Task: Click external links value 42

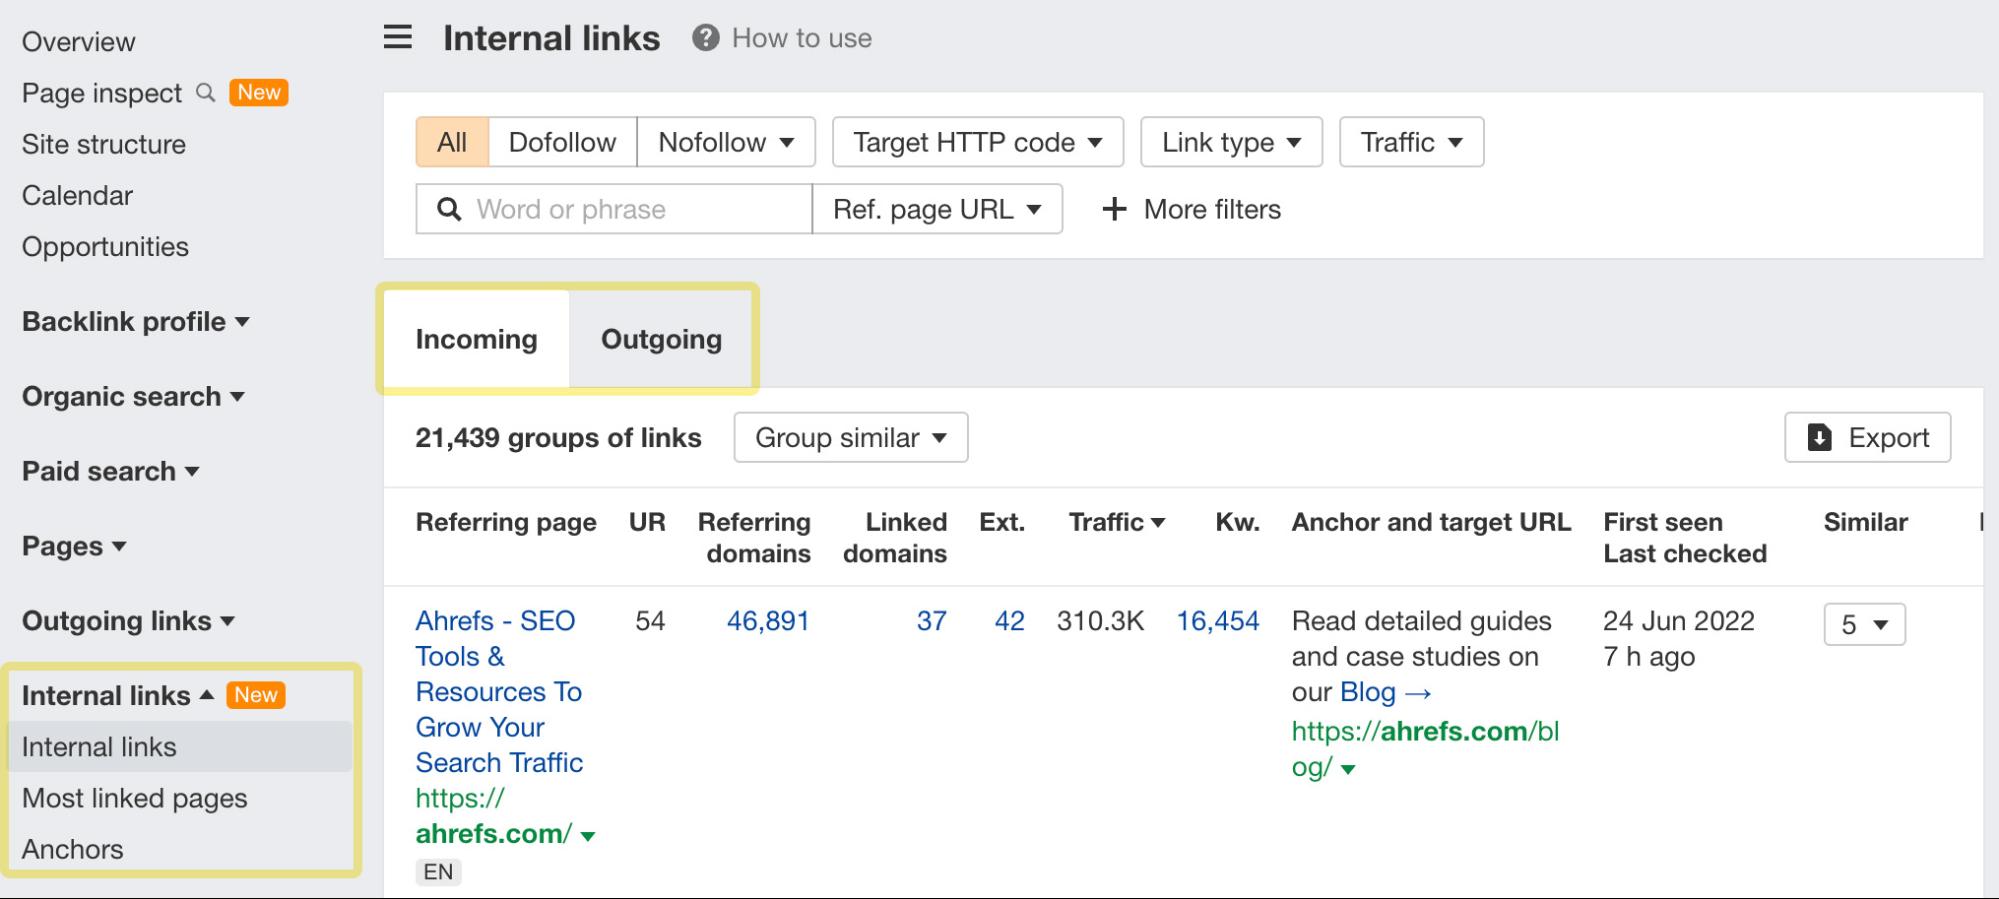Action: (x=1009, y=621)
